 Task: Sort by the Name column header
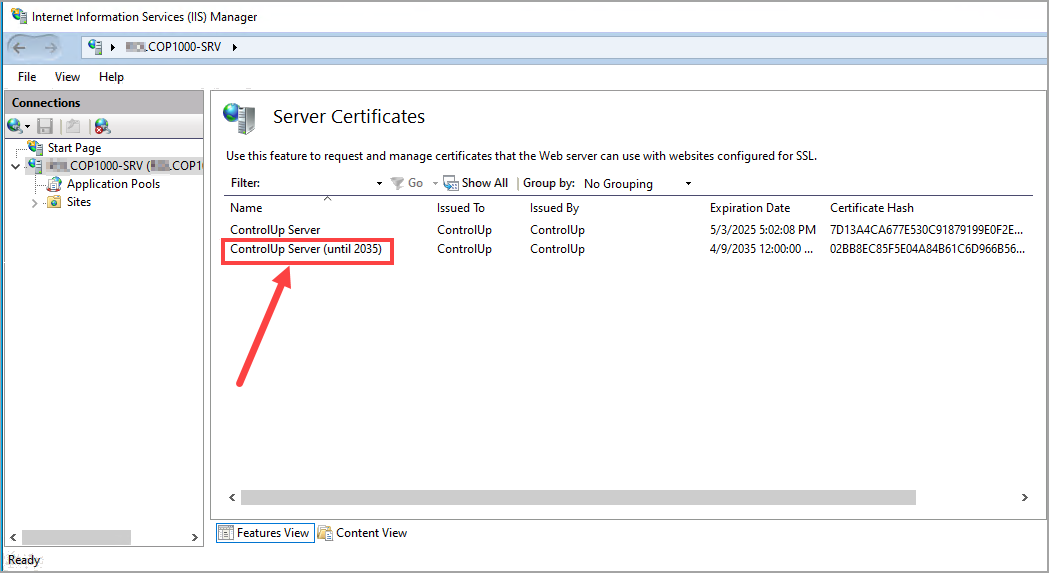point(246,208)
